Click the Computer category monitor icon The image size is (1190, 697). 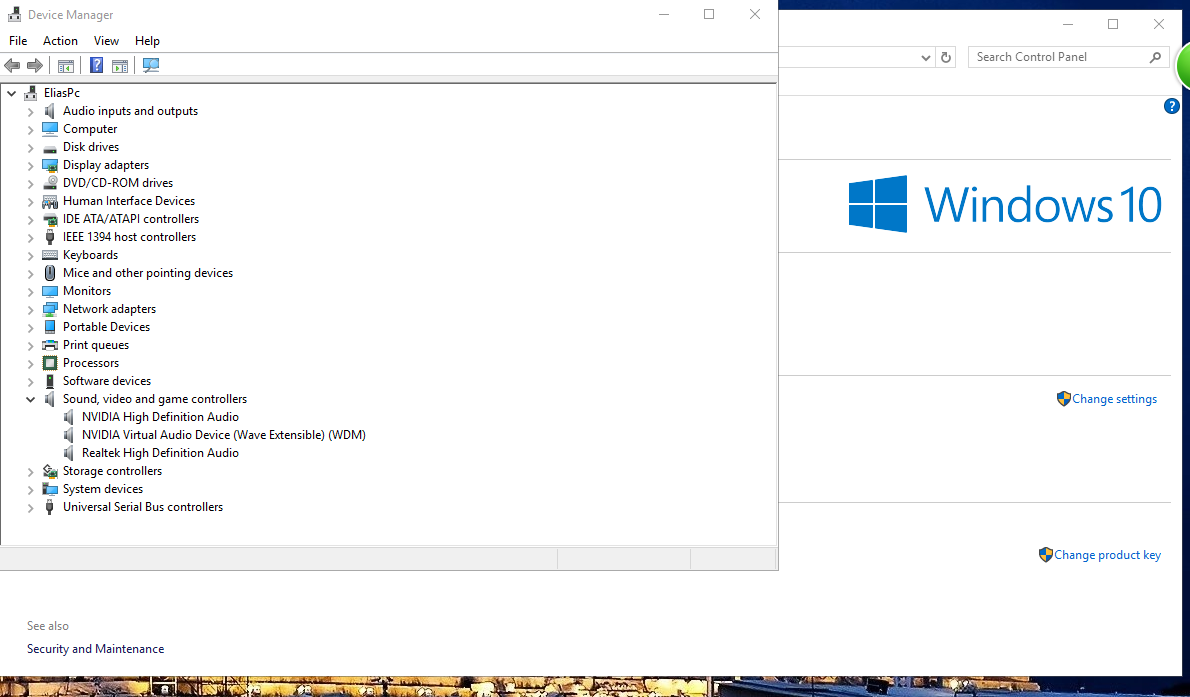(x=50, y=129)
